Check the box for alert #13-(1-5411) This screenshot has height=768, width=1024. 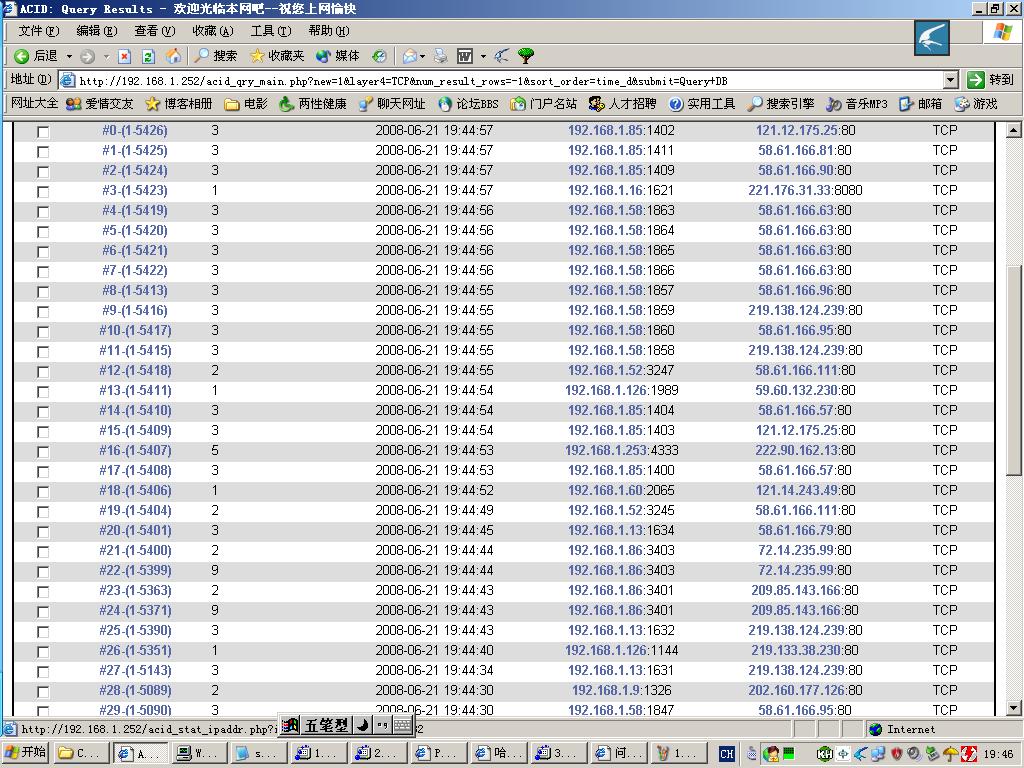point(43,392)
